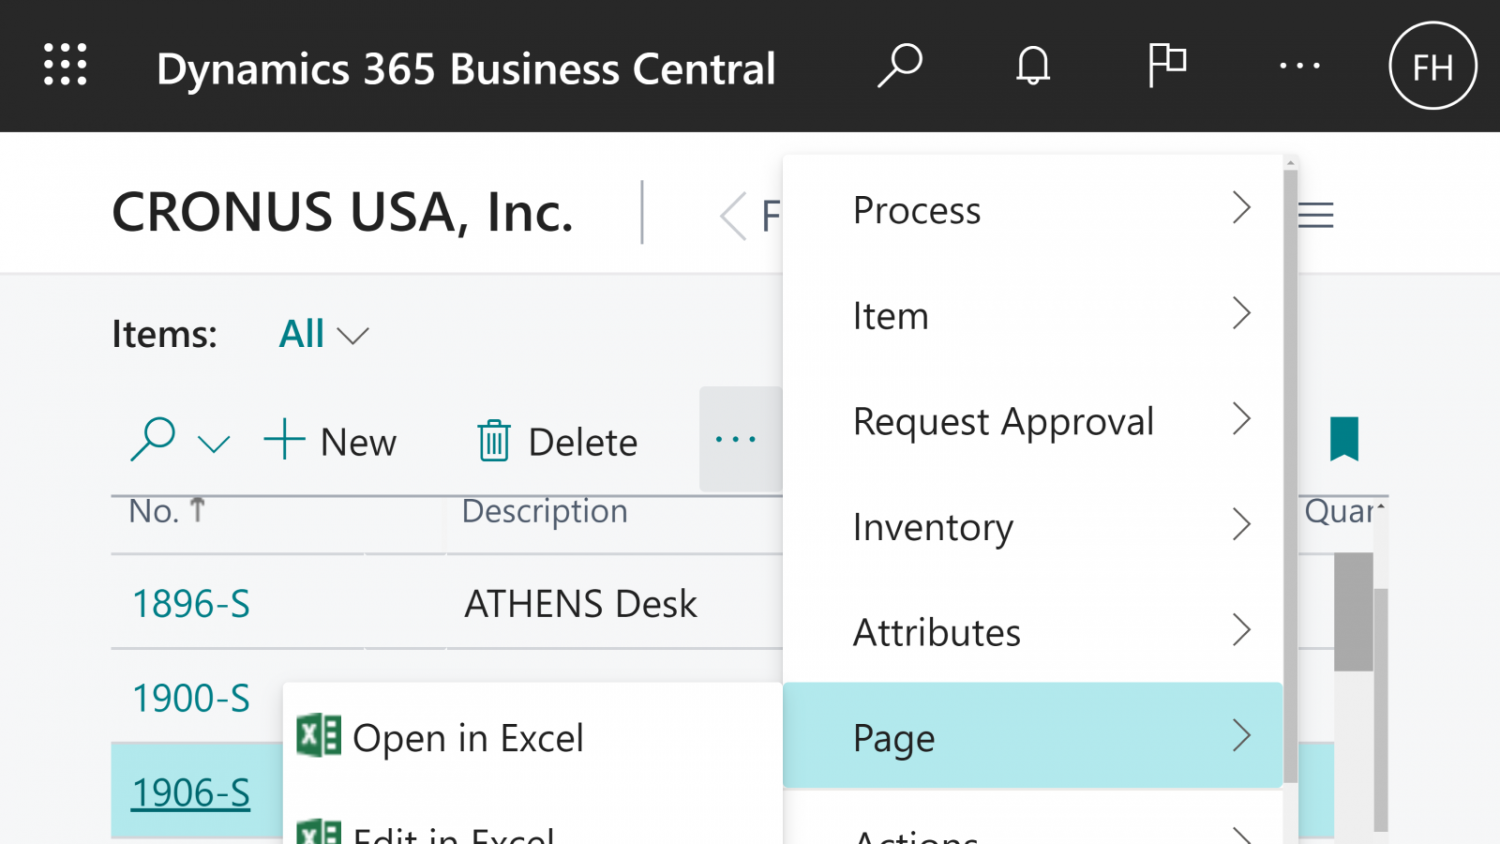Click the Excel icon beside Open in Excel
This screenshot has height=844, width=1500.
click(318, 737)
